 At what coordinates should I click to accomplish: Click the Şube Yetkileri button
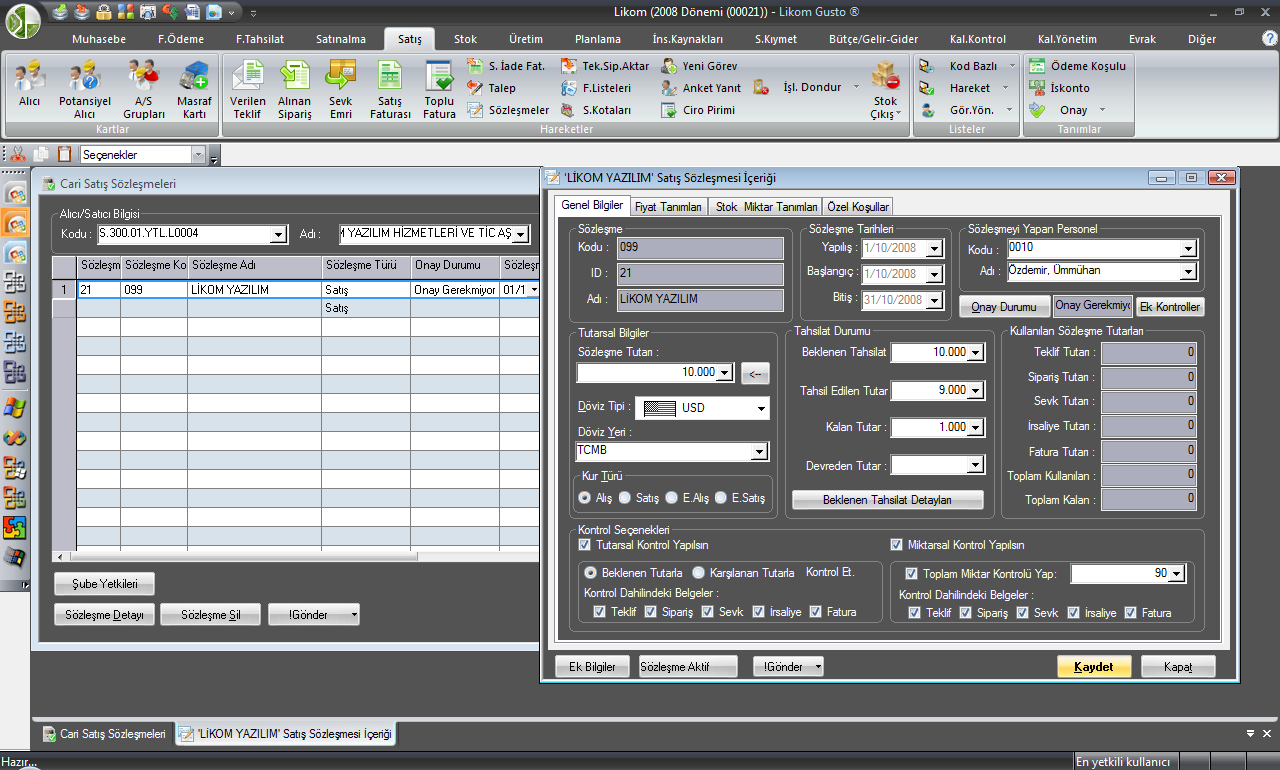tap(104, 584)
